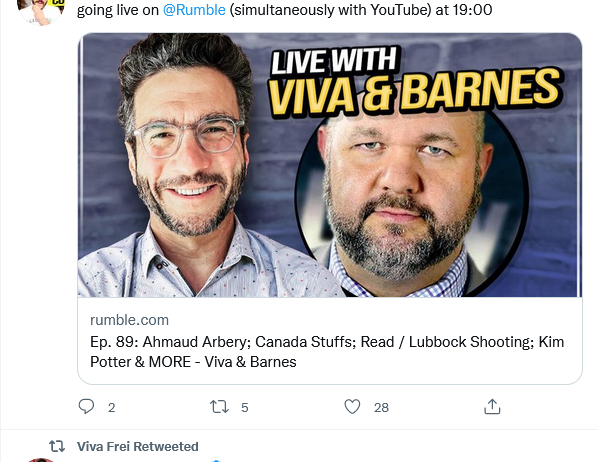Screen dimensions: 598x462
Task: Open the share tweet icon
Action: (492, 407)
